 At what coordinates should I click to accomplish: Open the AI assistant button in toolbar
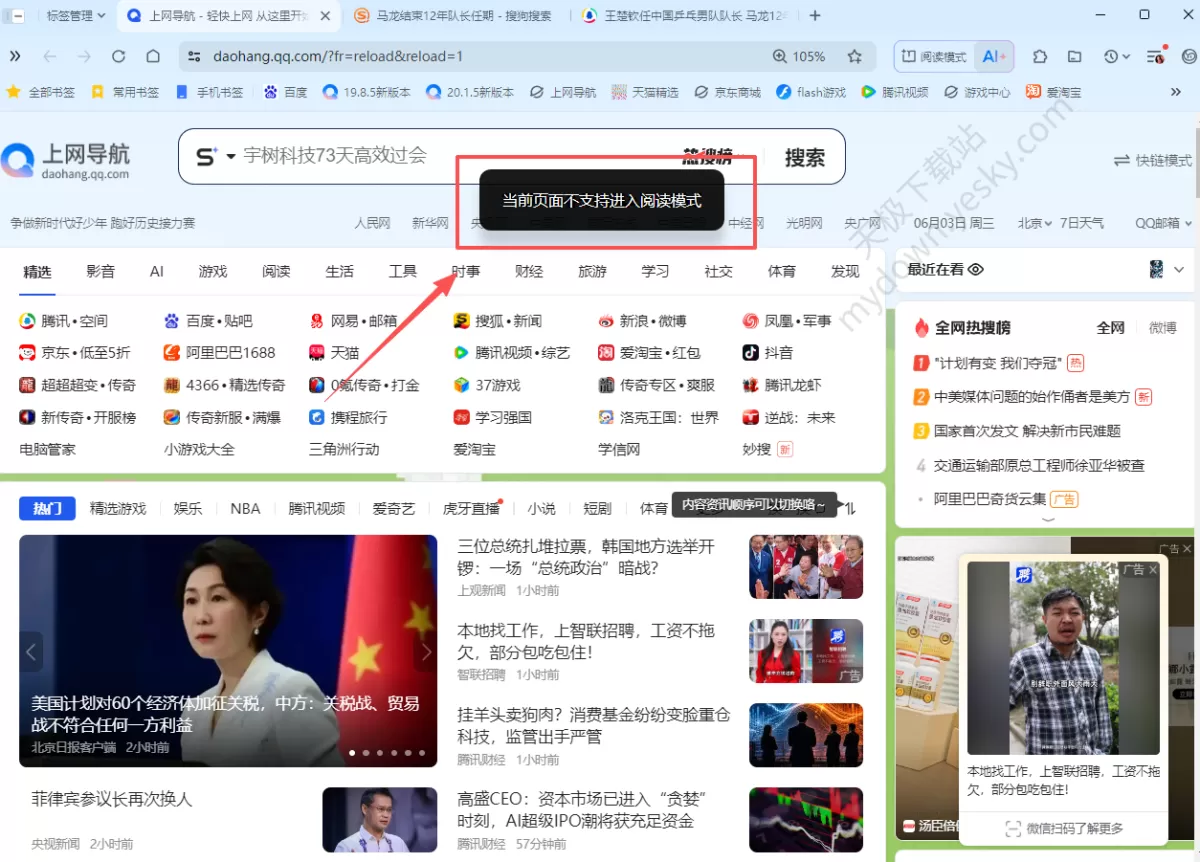[996, 56]
